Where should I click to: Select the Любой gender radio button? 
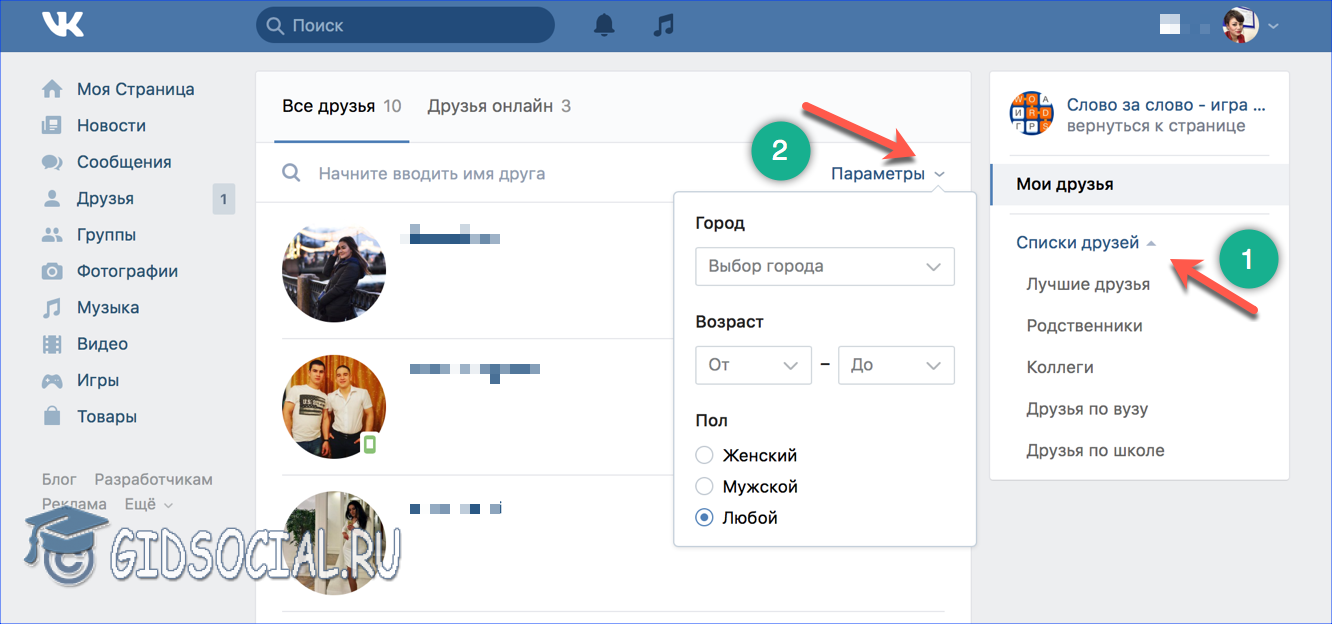704,518
